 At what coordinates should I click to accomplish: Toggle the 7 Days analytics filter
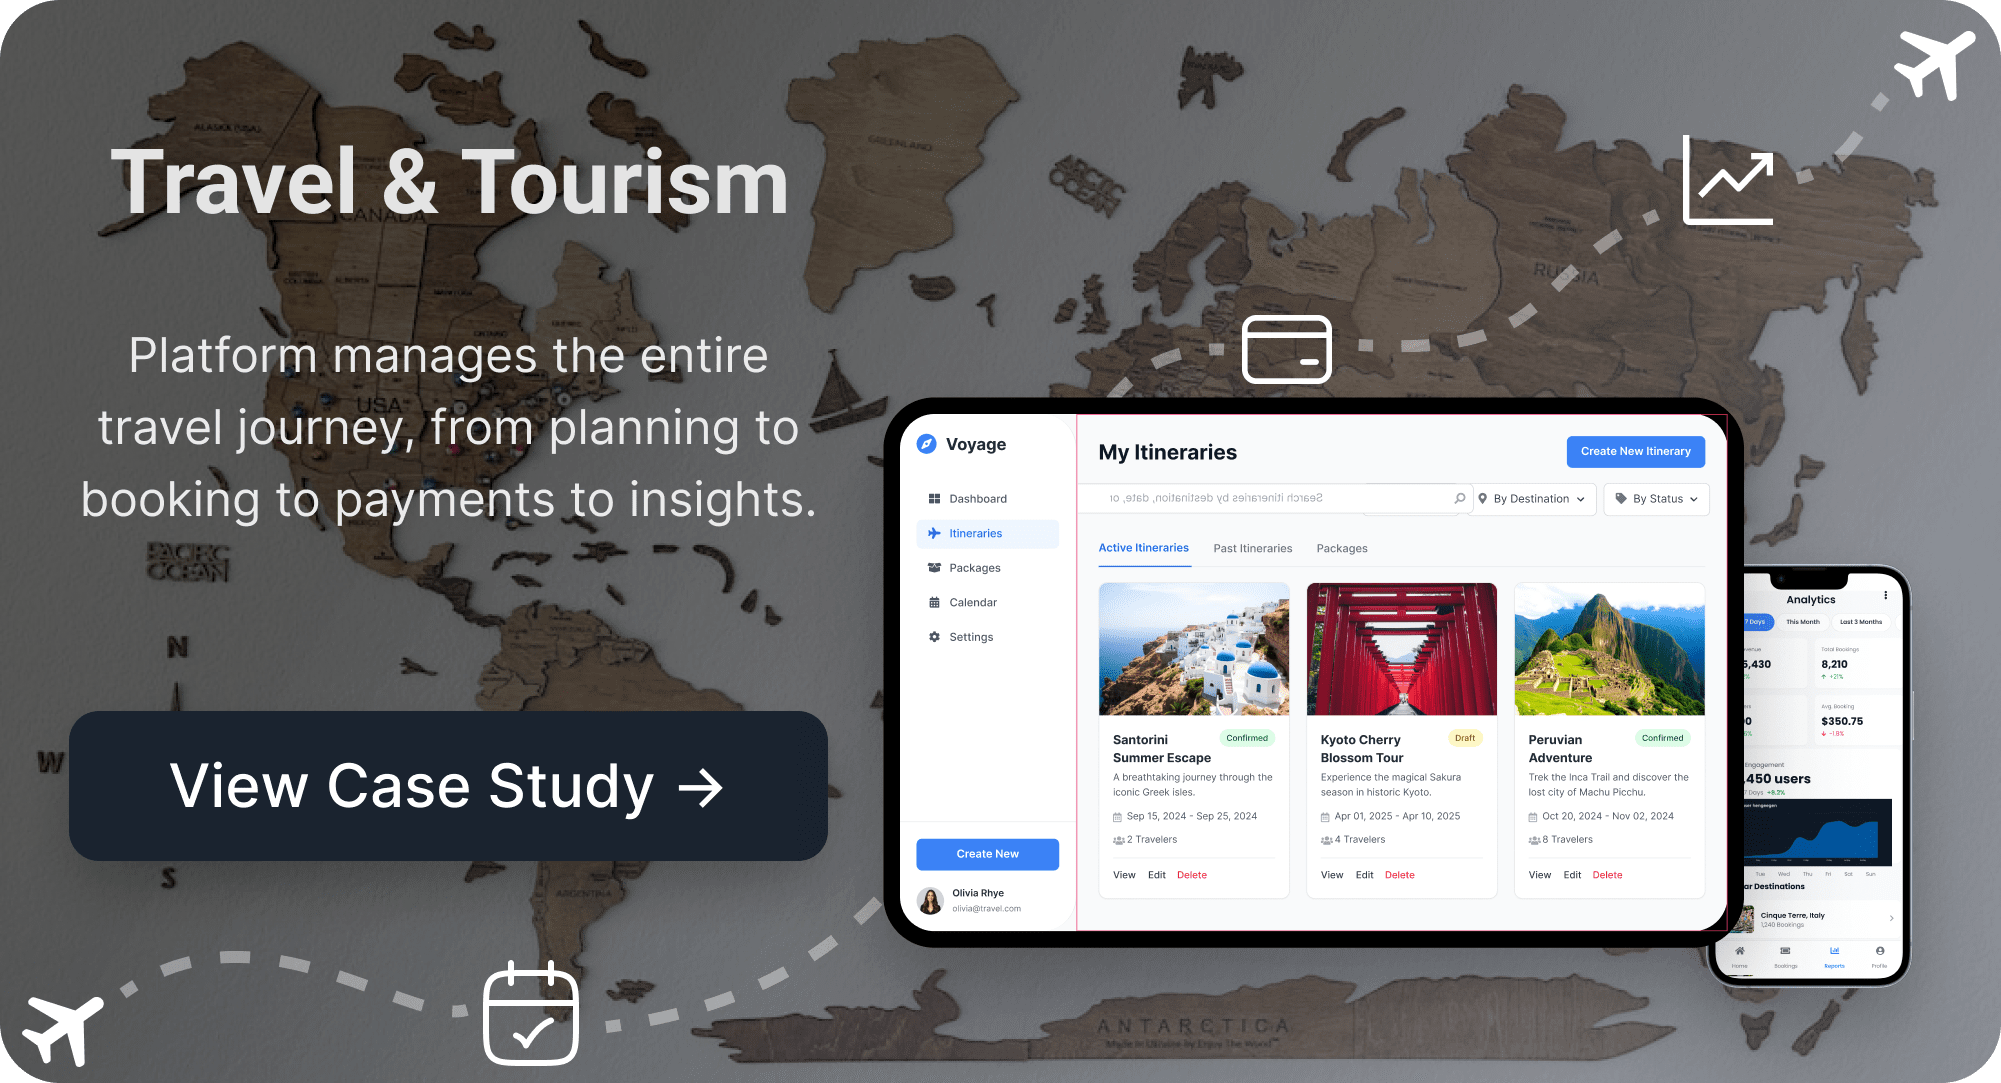1753,622
